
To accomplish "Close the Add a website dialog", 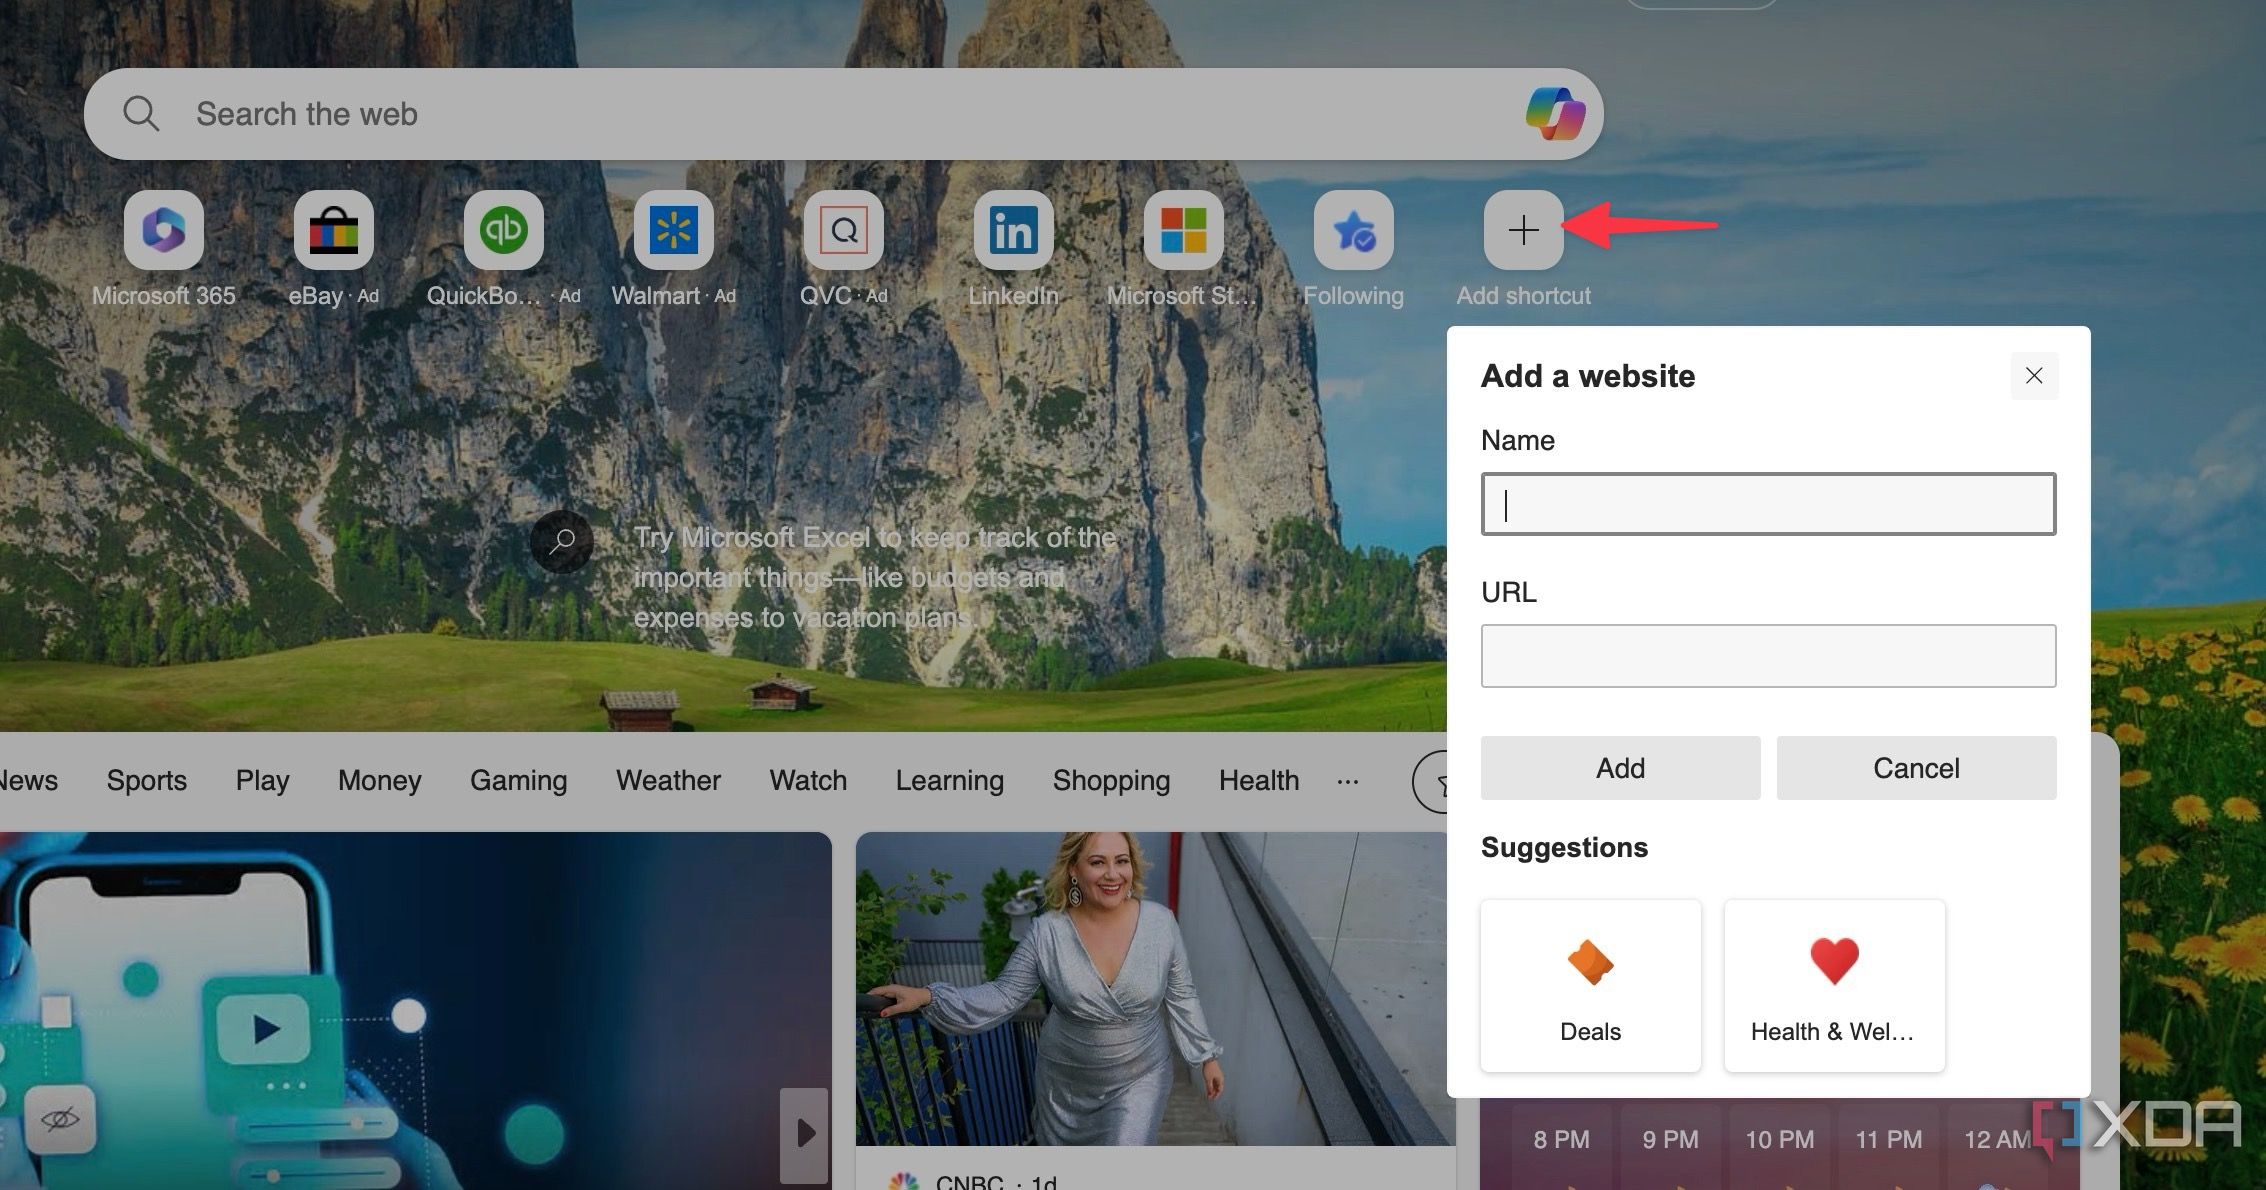I will click(x=2034, y=376).
